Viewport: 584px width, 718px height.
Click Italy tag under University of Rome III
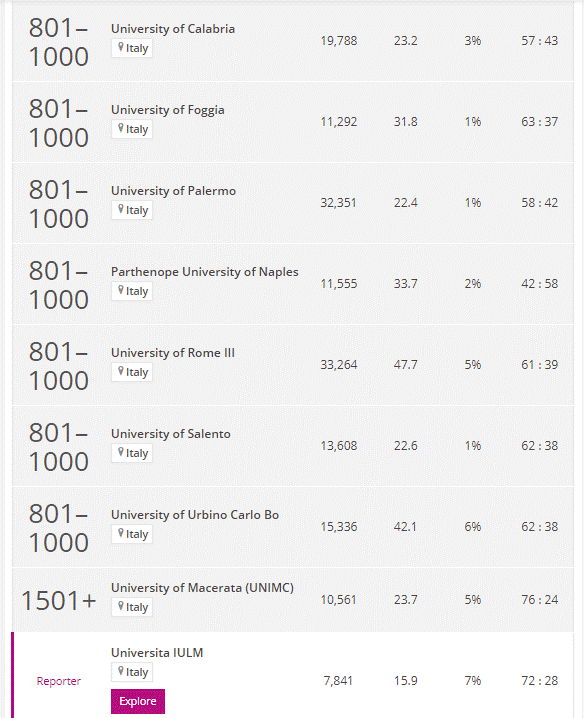[132, 372]
